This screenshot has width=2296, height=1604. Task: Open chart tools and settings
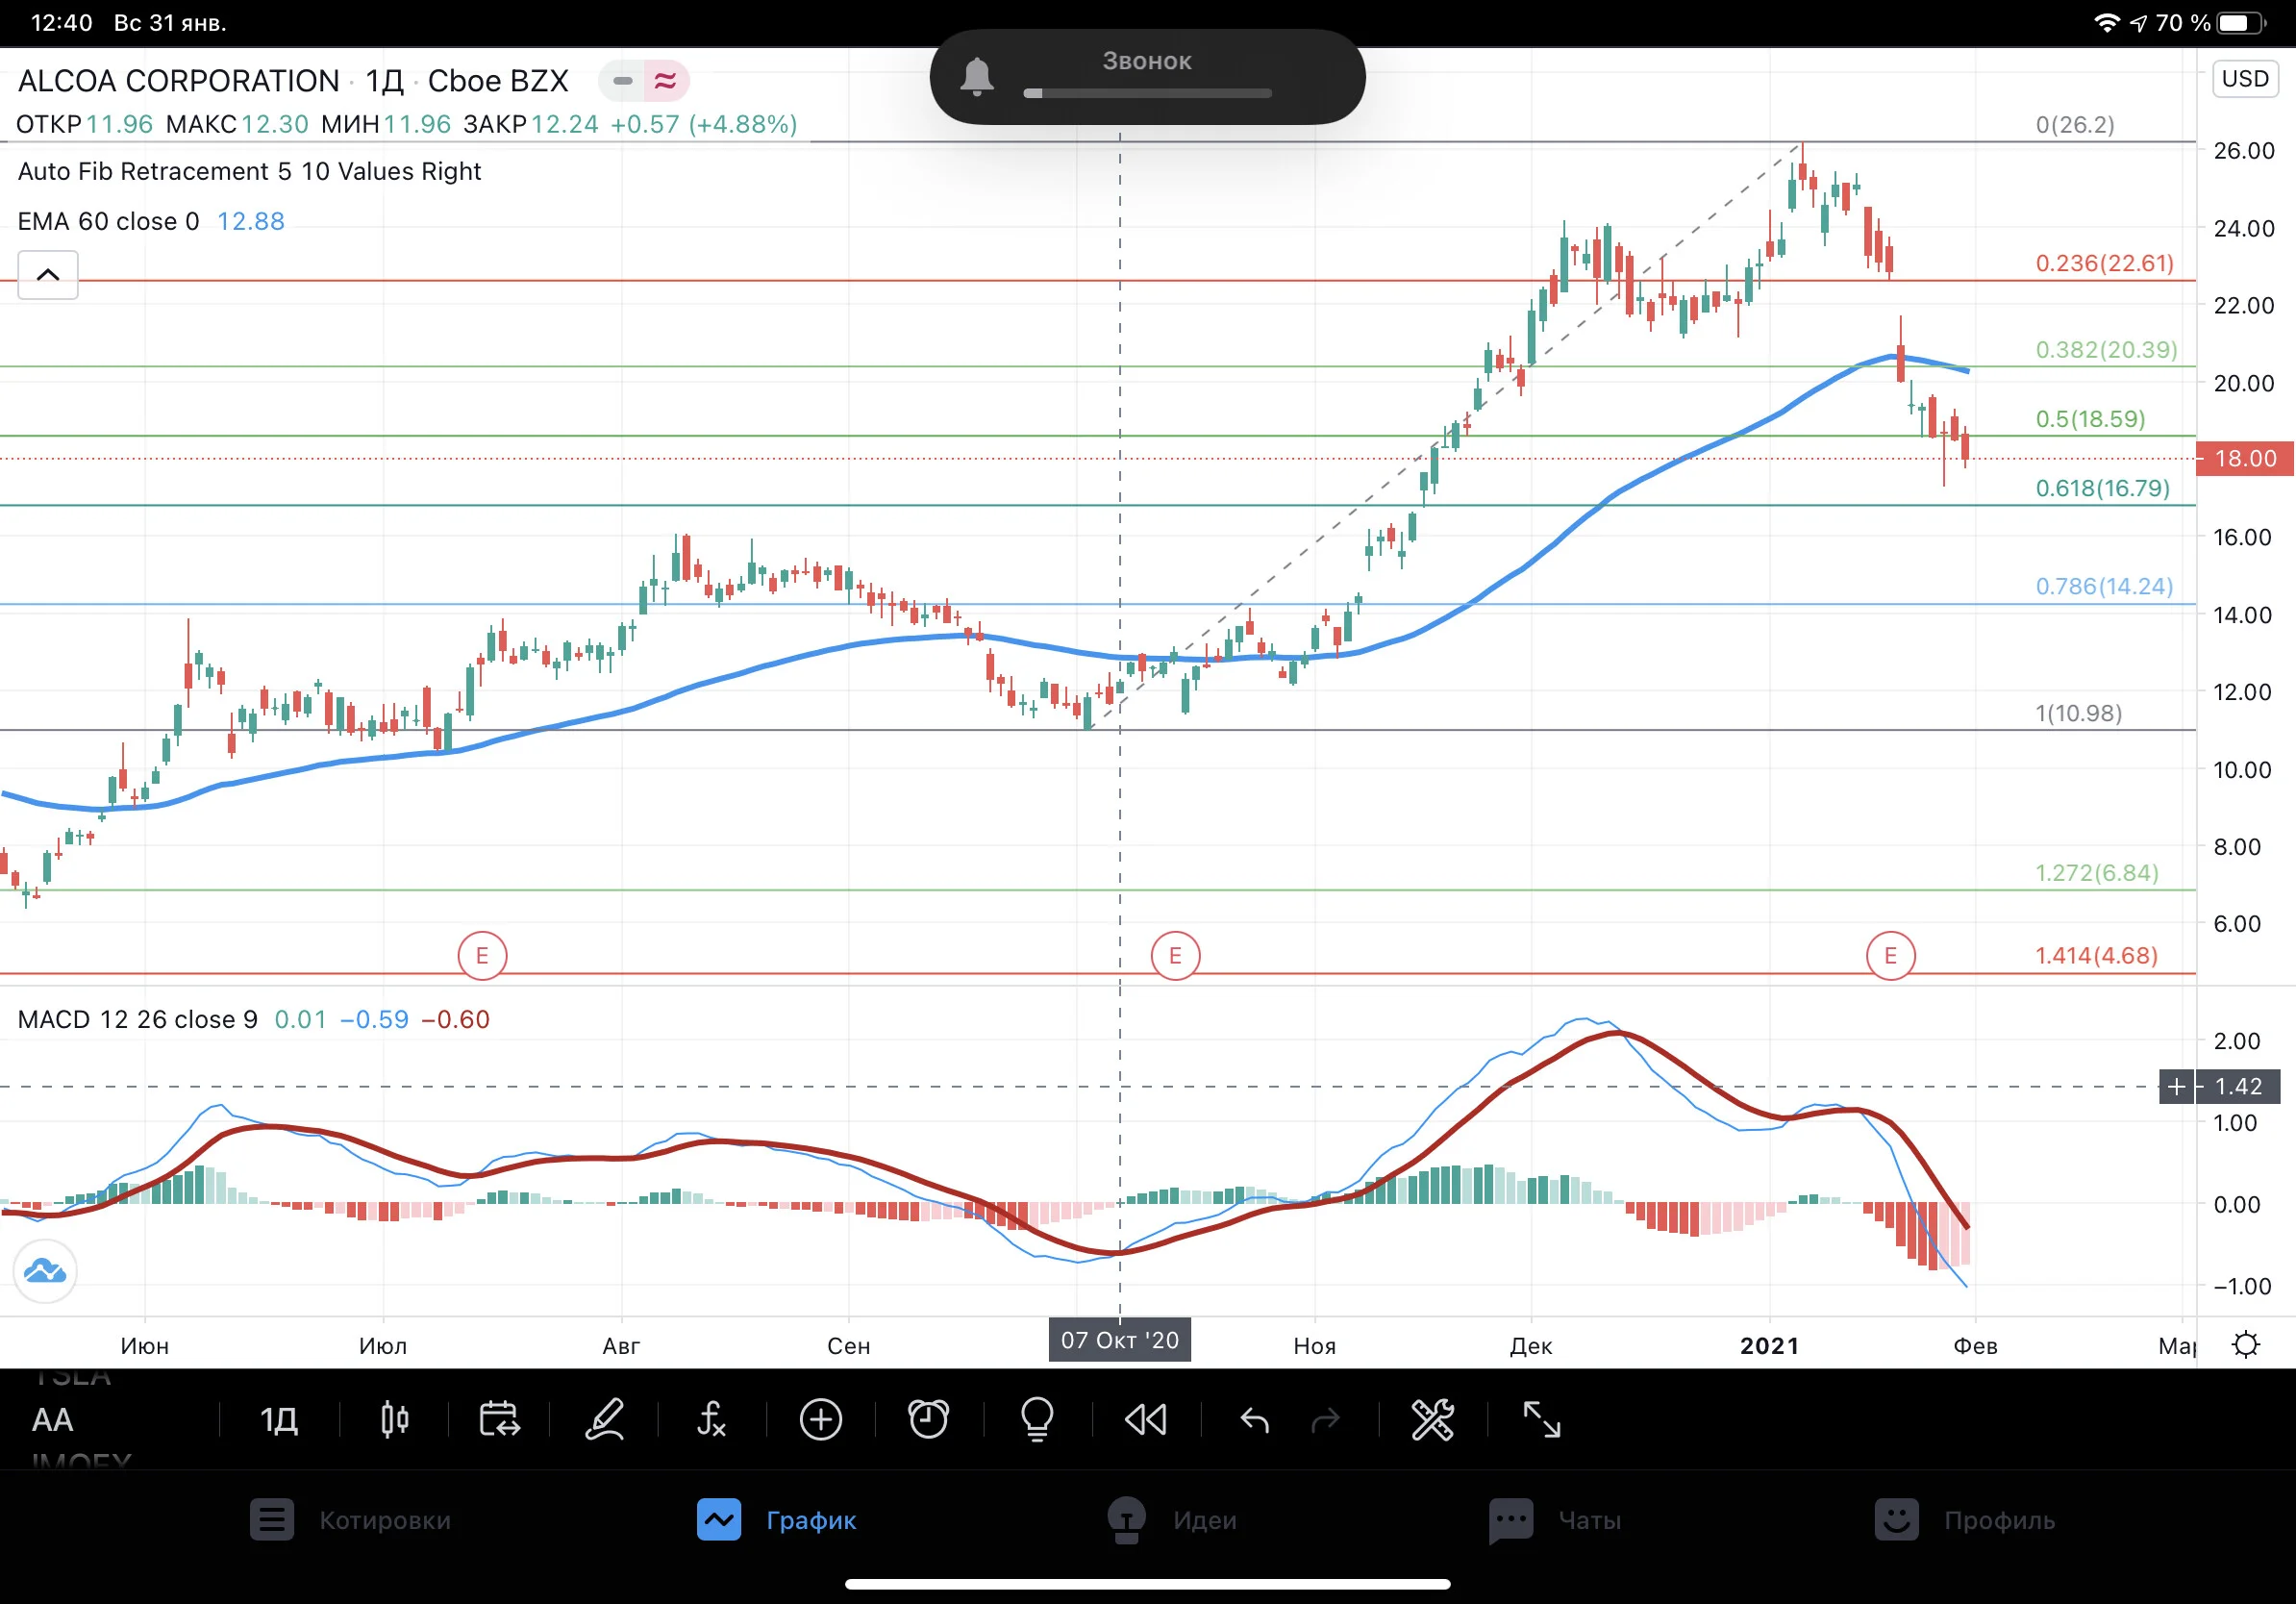coord(1432,1419)
